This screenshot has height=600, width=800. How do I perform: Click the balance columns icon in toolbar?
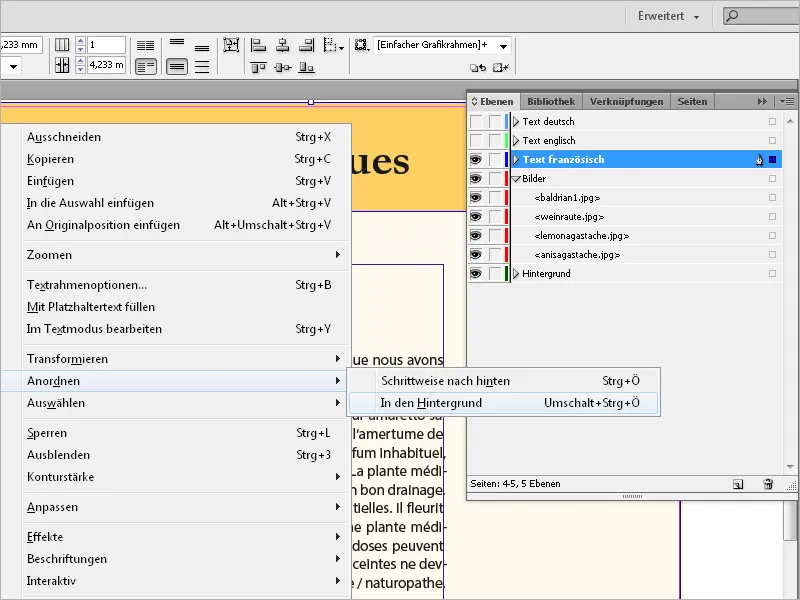(x=145, y=45)
